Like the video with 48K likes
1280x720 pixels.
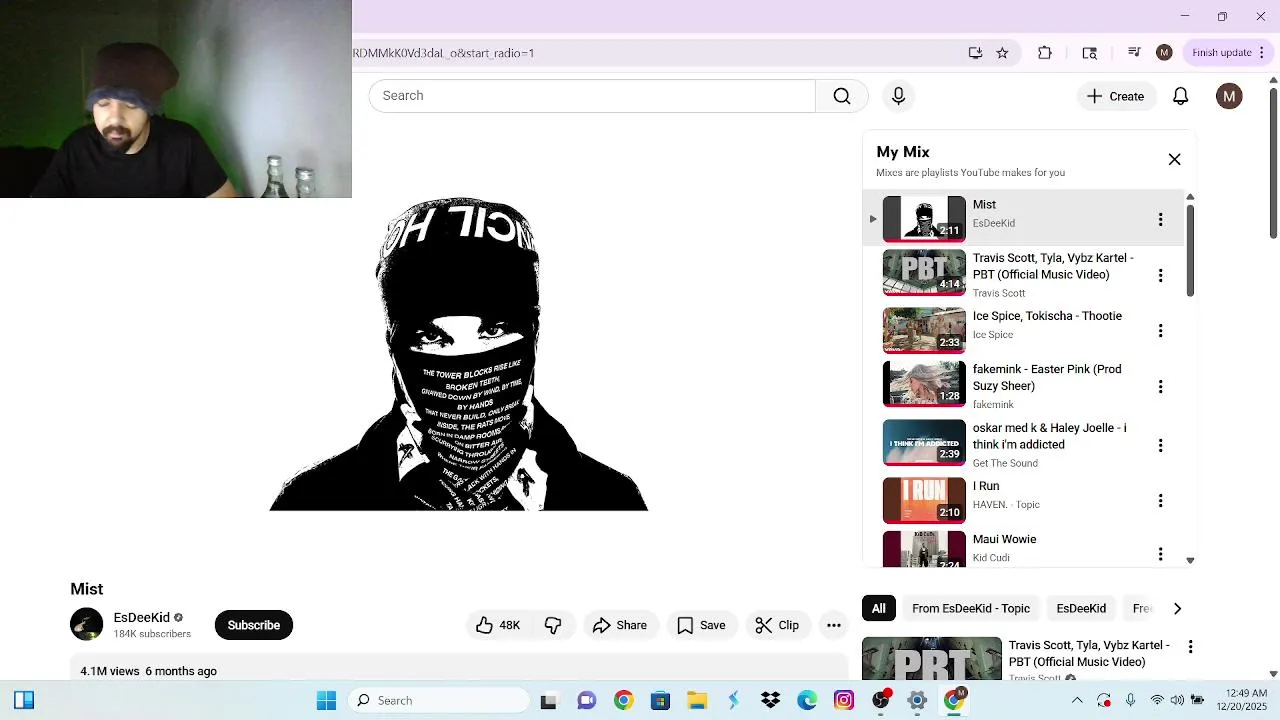(498, 625)
